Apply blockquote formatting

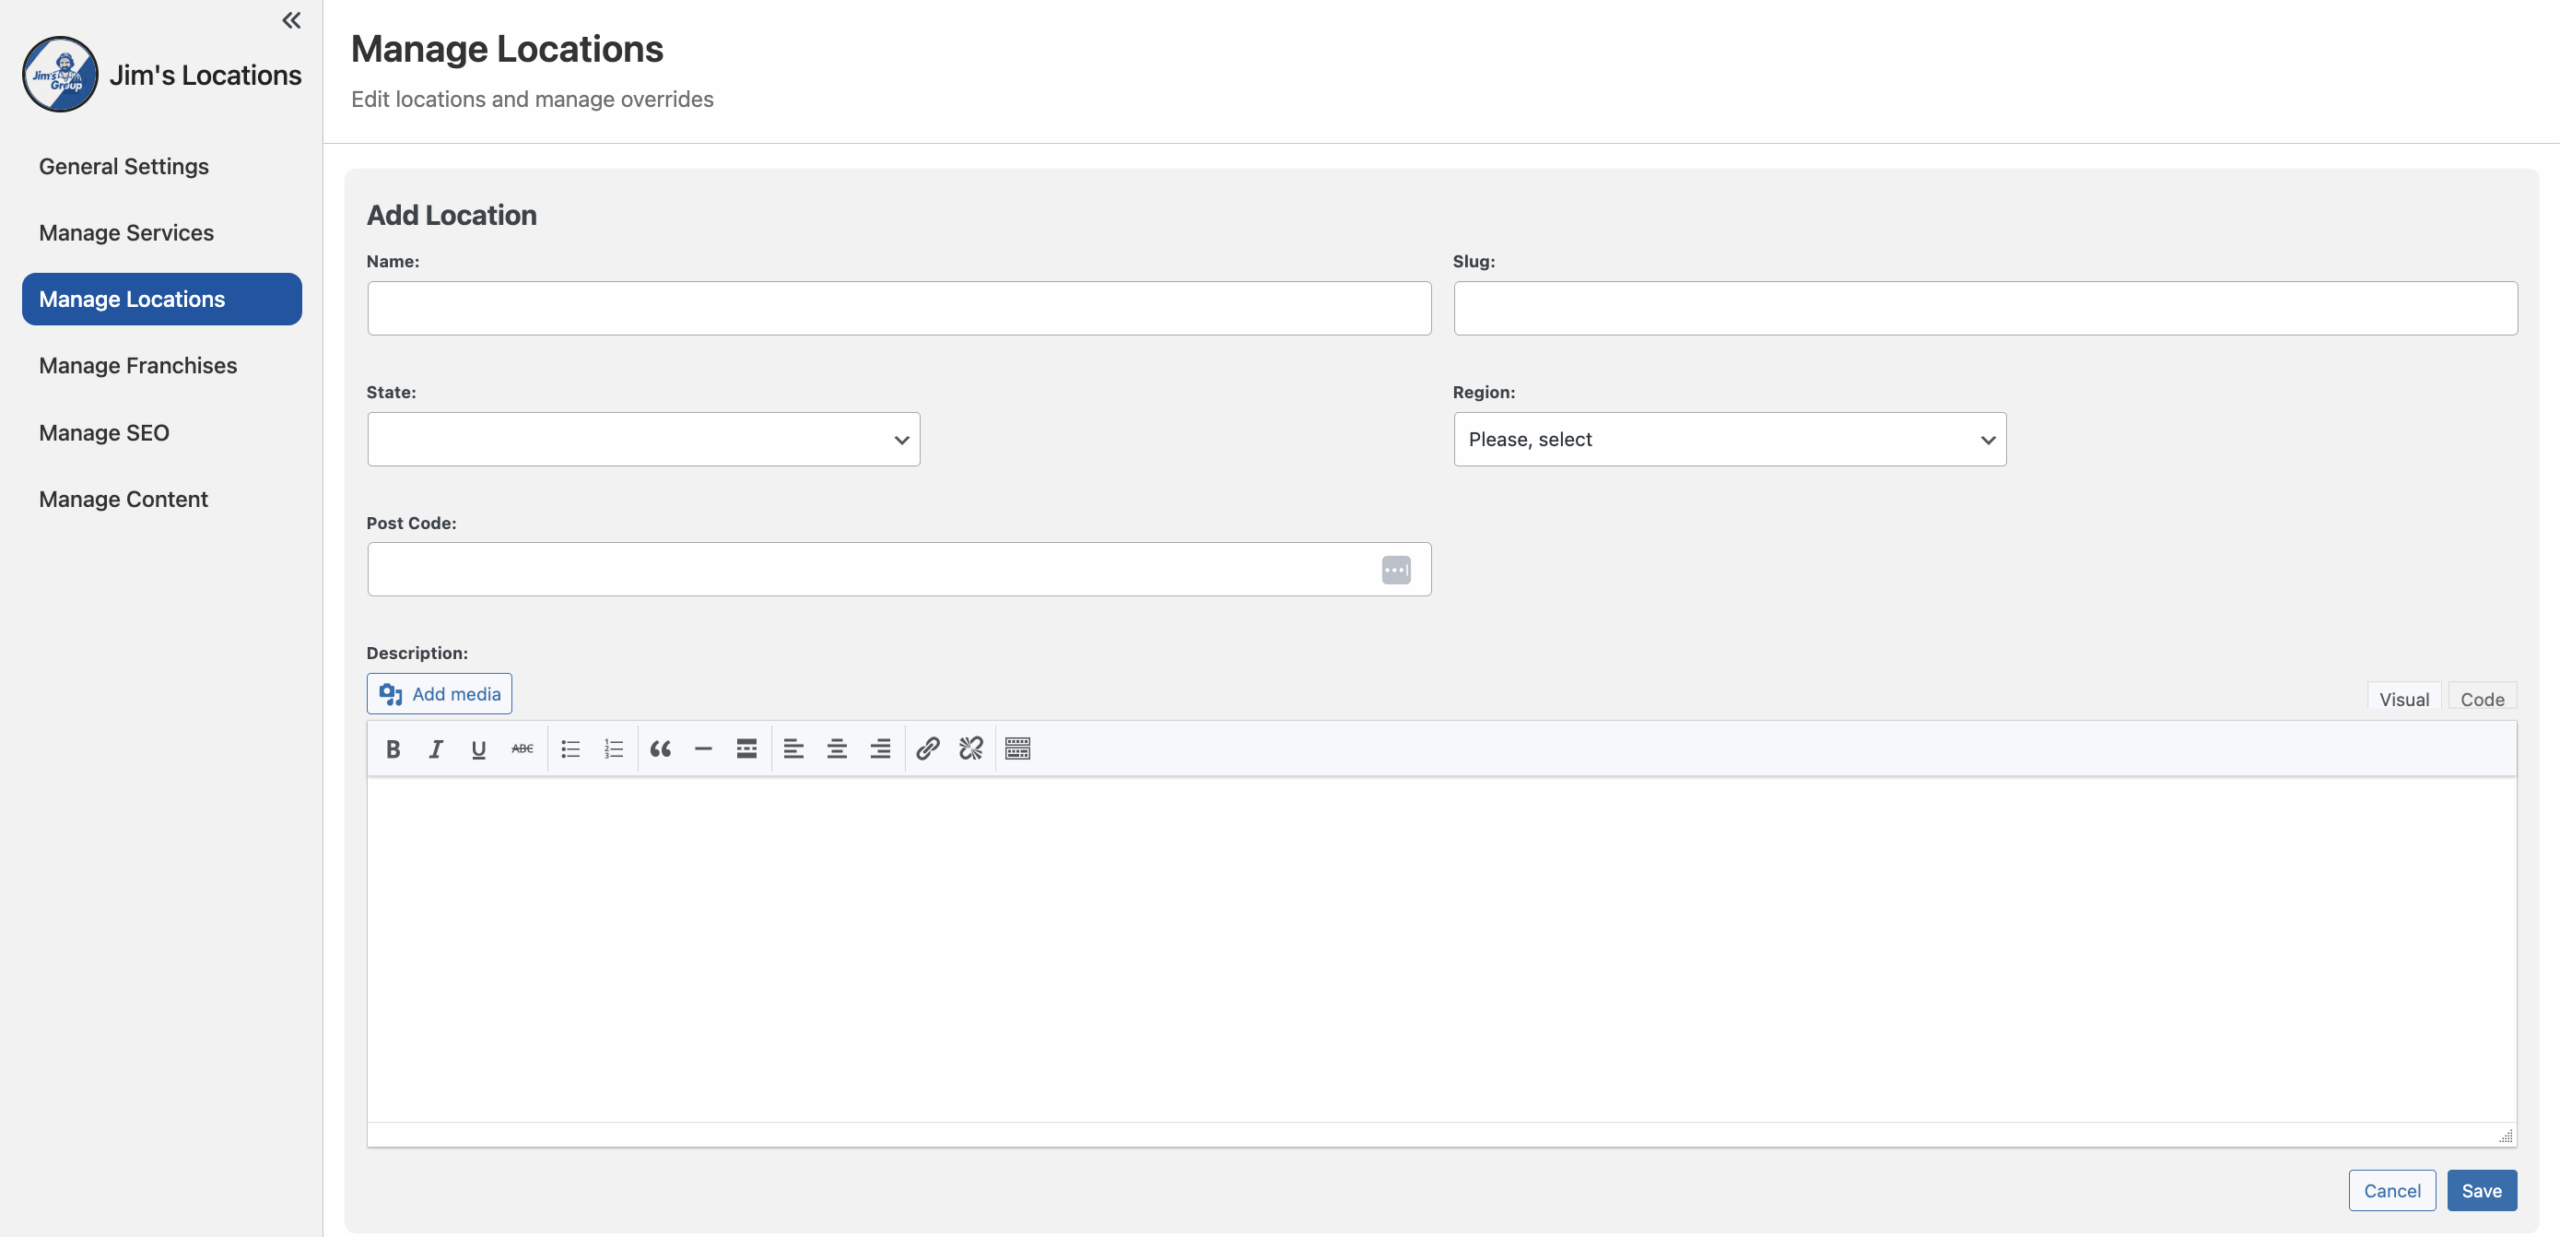660,749
